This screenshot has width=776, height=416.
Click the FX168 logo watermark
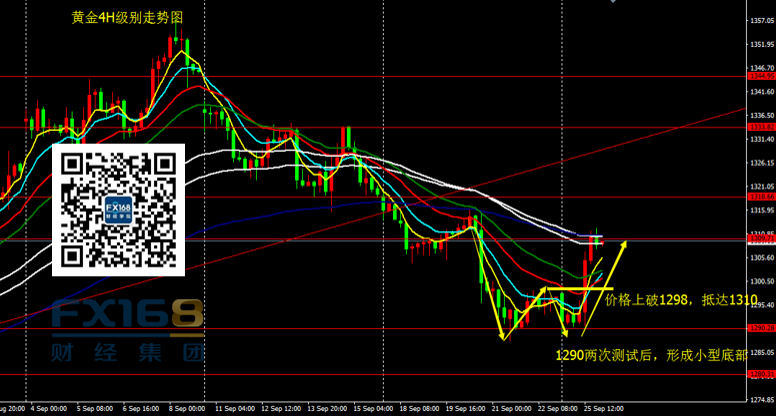tap(127, 318)
